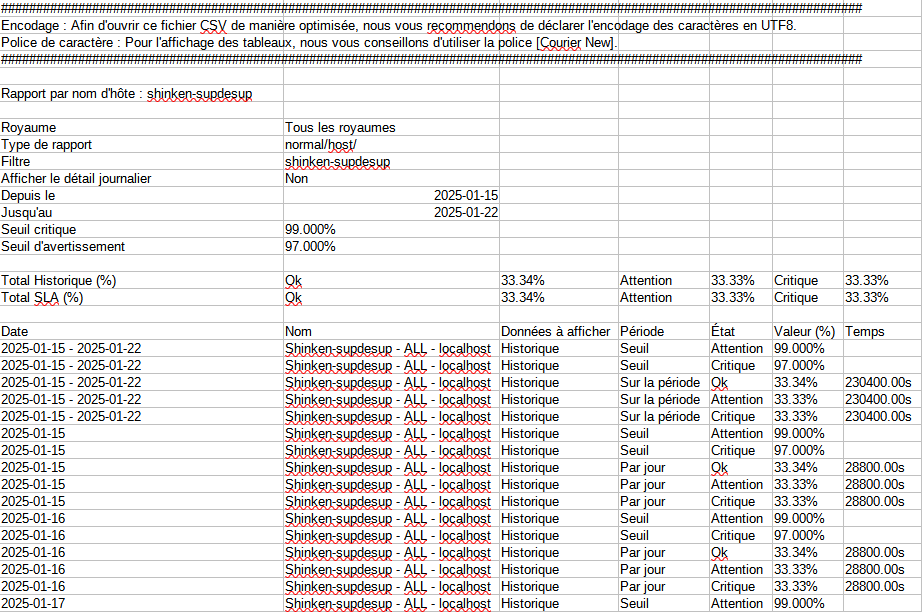The height and width of the screenshot is (612, 922).
Task: Select the "Filtre" label cell
Action: [x=19, y=162]
